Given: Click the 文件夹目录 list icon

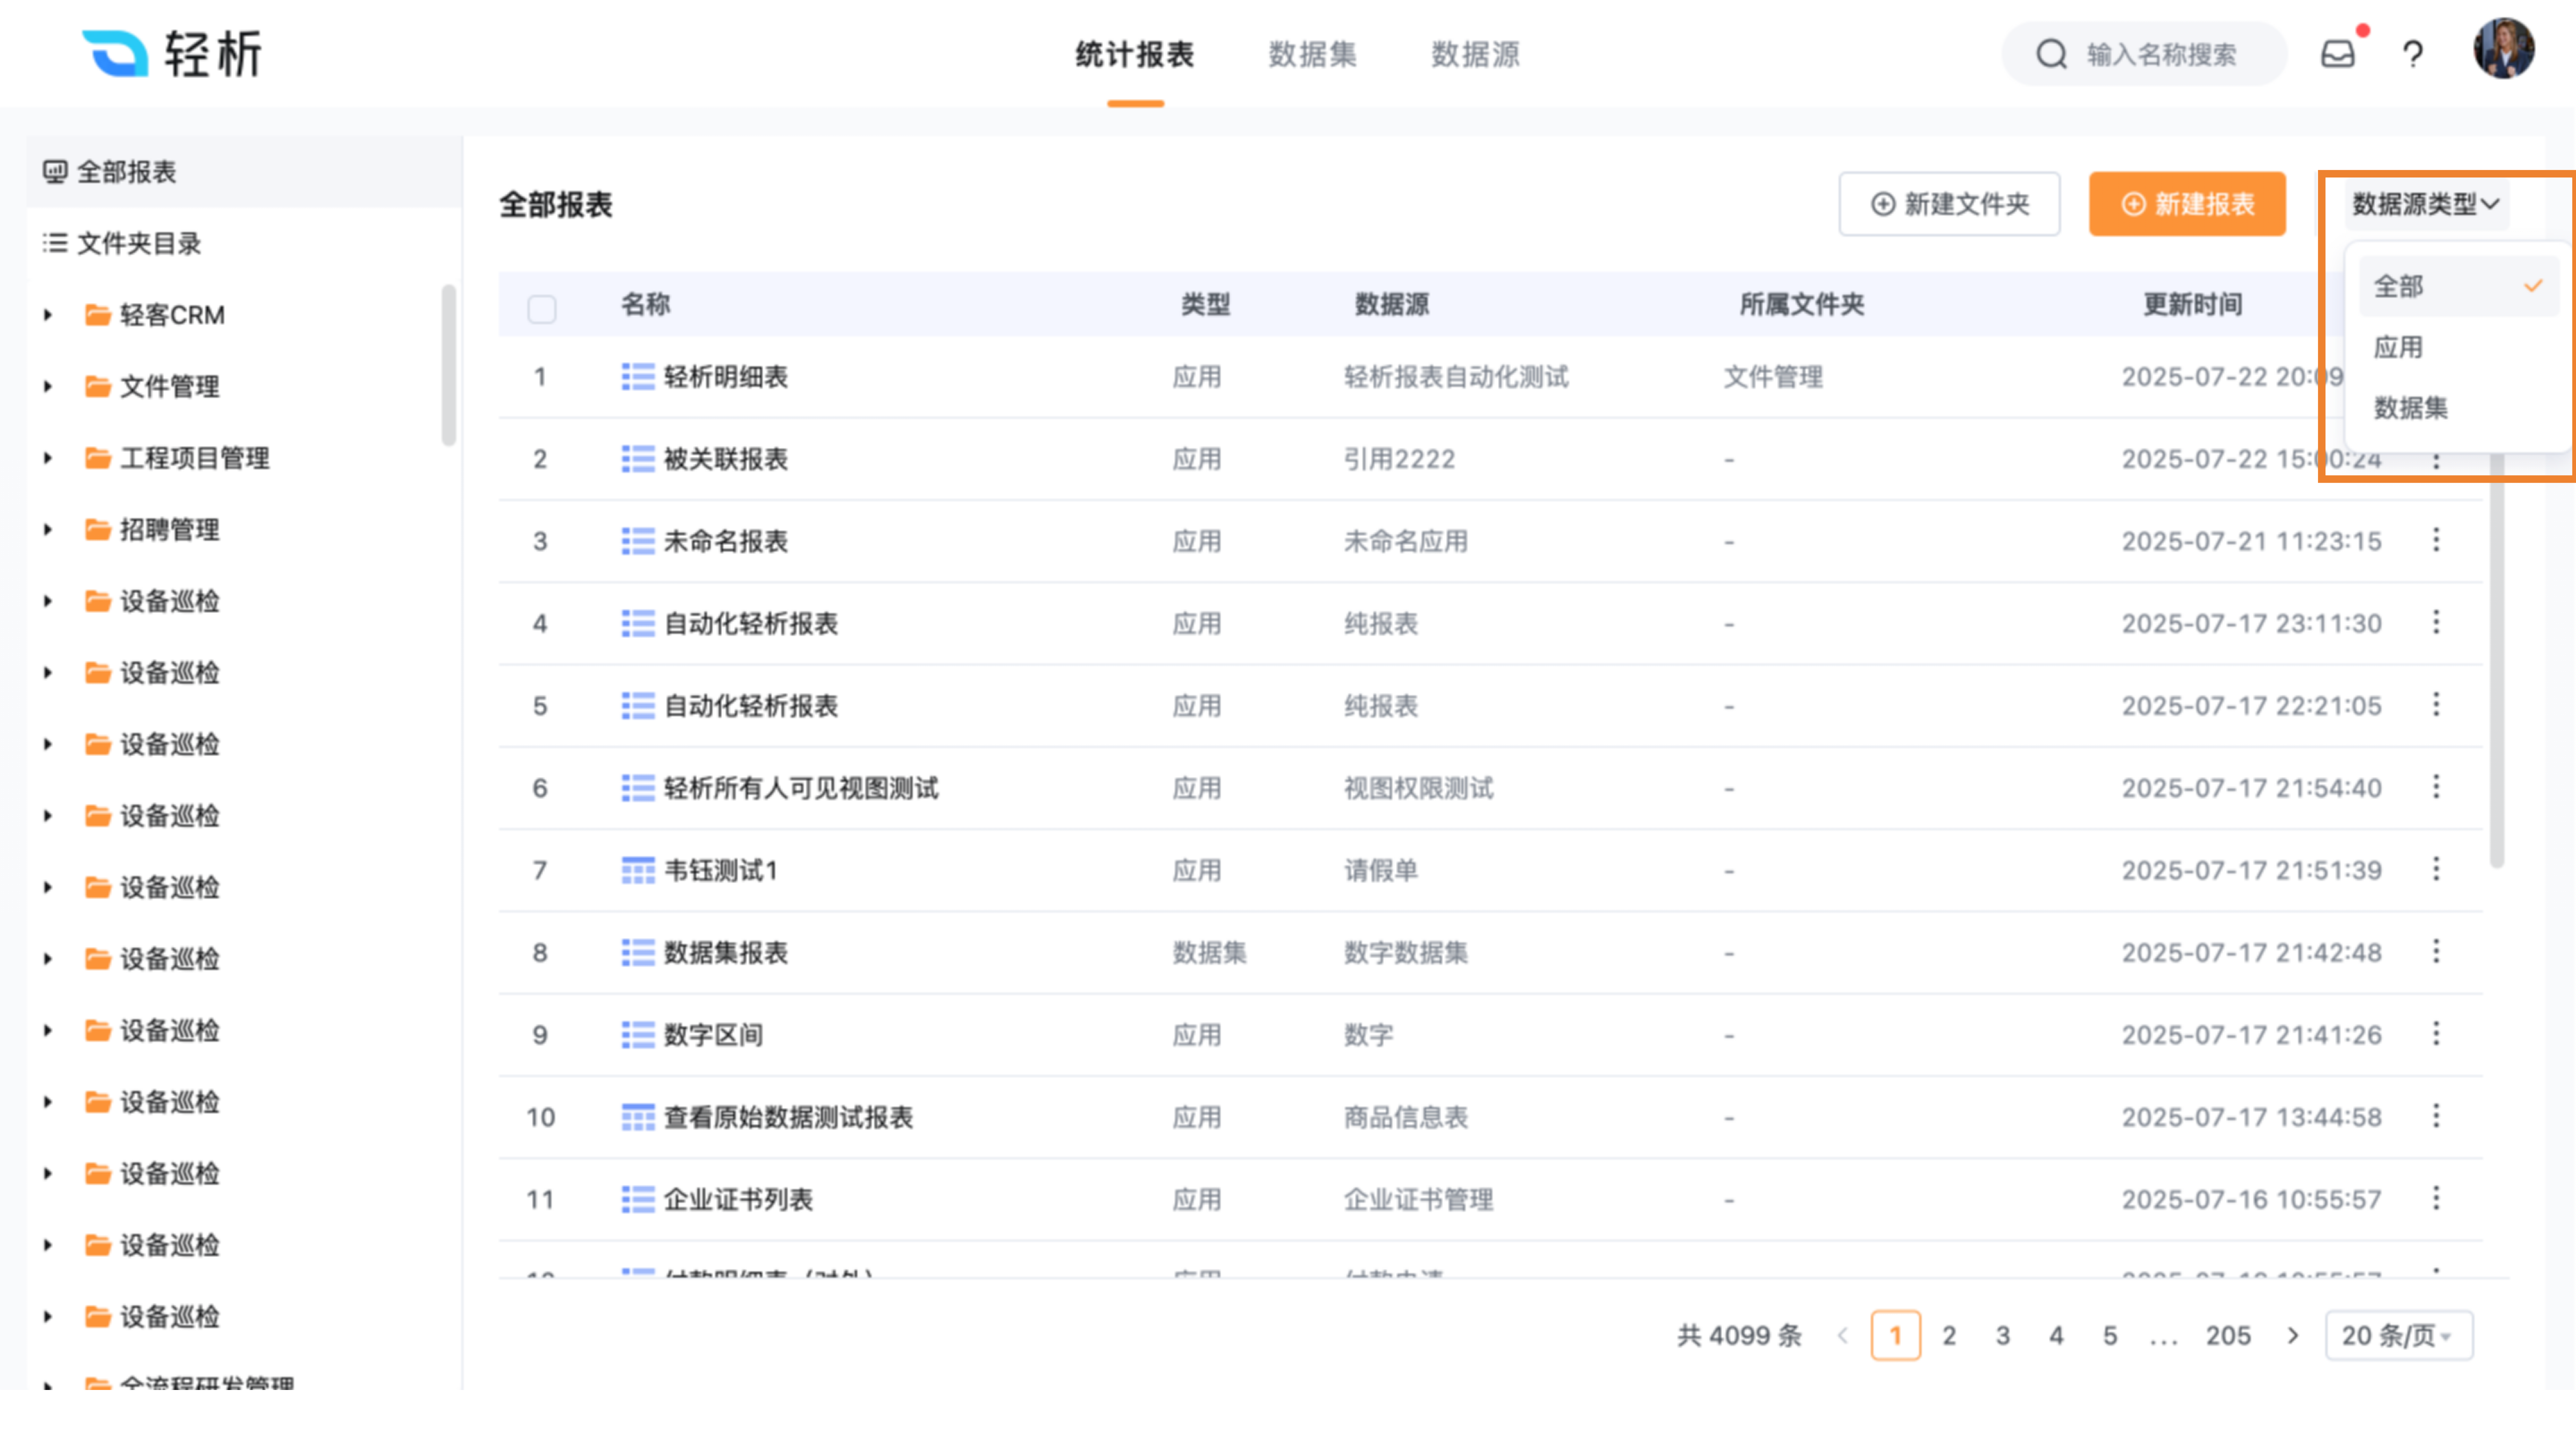Looking at the screenshot, I should 55,243.
